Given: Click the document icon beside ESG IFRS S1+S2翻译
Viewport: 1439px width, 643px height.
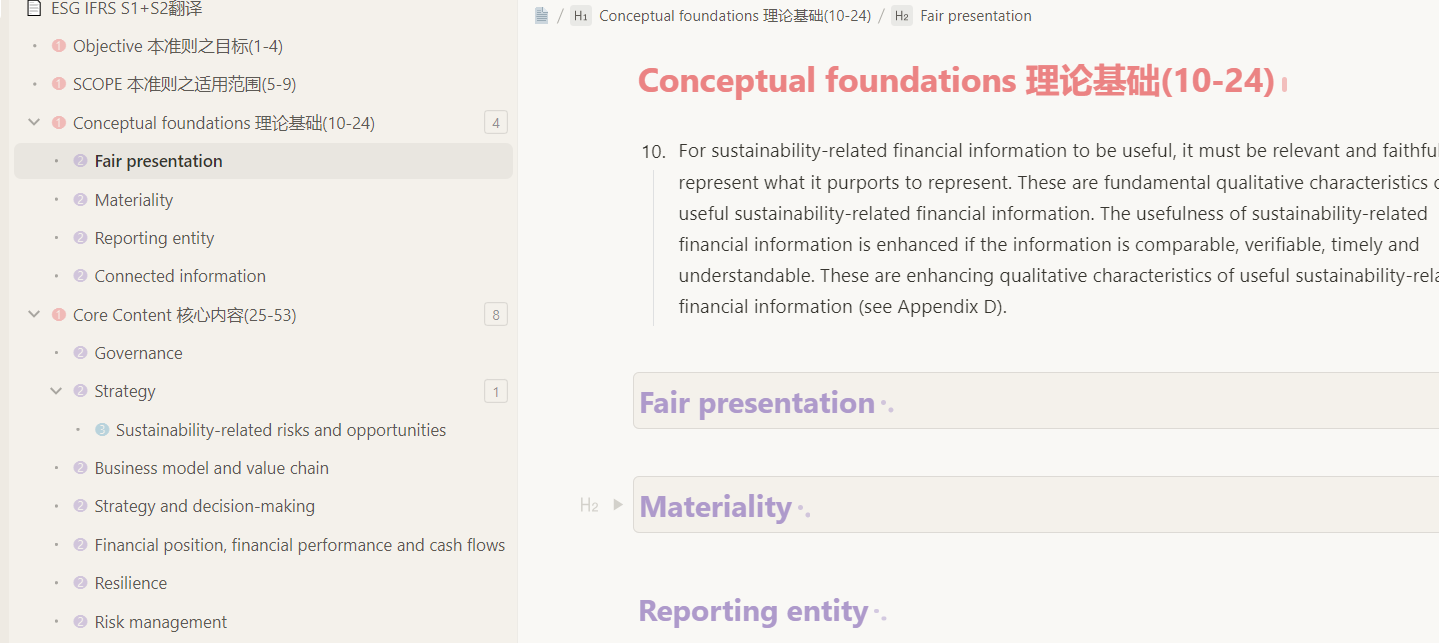Looking at the screenshot, I should (34, 8).
